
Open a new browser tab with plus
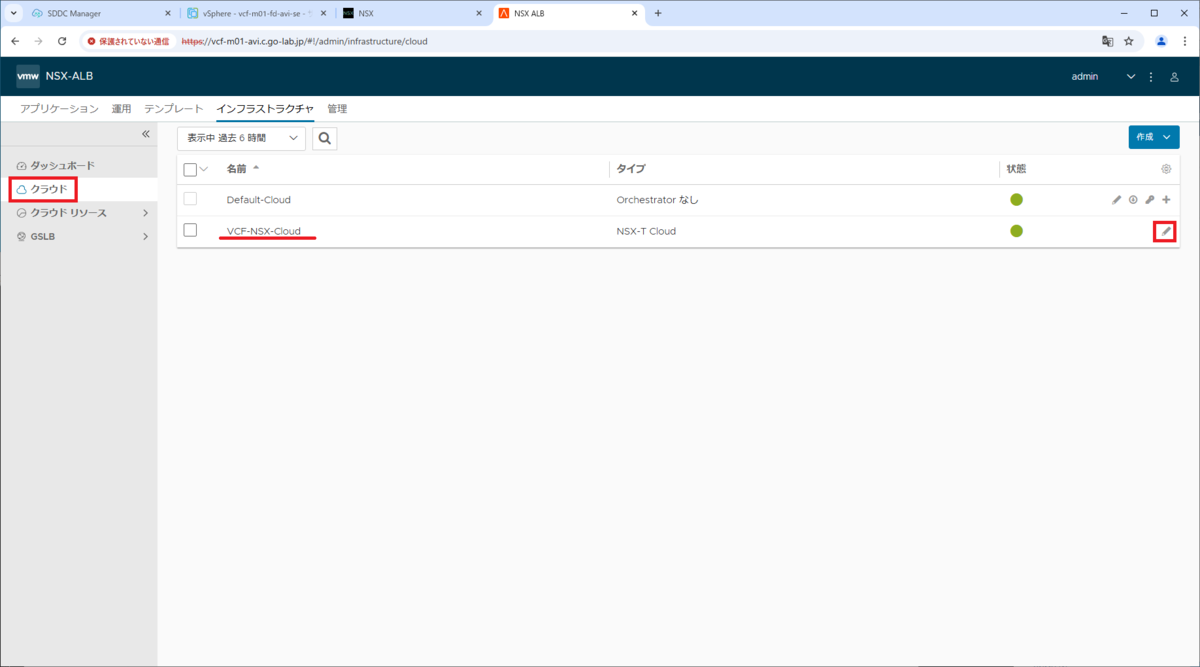[658, 13]
